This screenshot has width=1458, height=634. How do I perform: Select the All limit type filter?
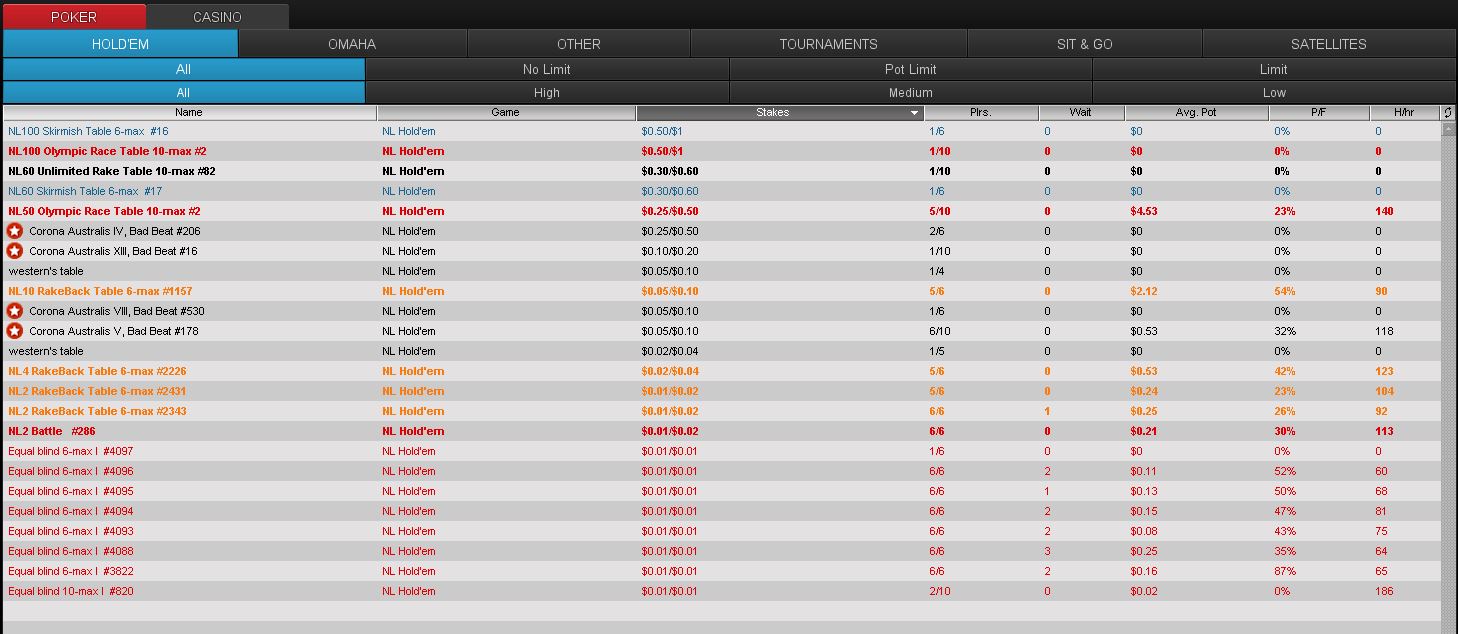pos(184,69)
